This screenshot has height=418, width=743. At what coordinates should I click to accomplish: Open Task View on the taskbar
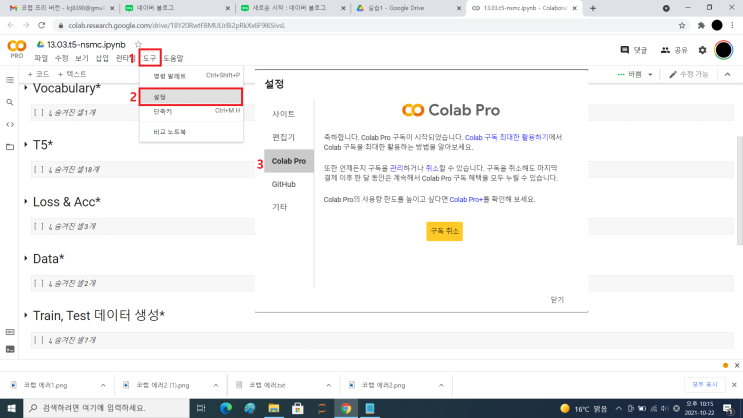pos(201,408)
